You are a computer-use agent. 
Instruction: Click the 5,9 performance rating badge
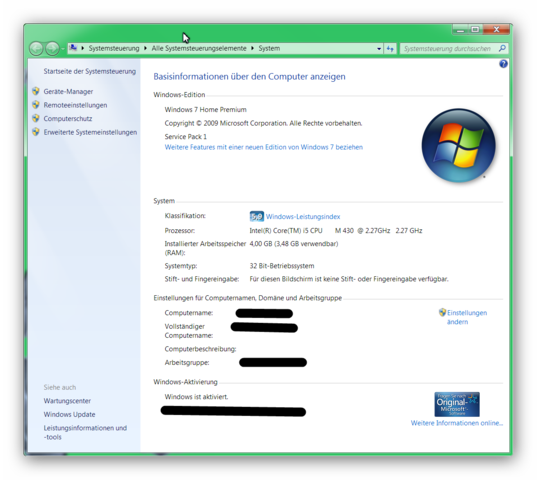257,216
